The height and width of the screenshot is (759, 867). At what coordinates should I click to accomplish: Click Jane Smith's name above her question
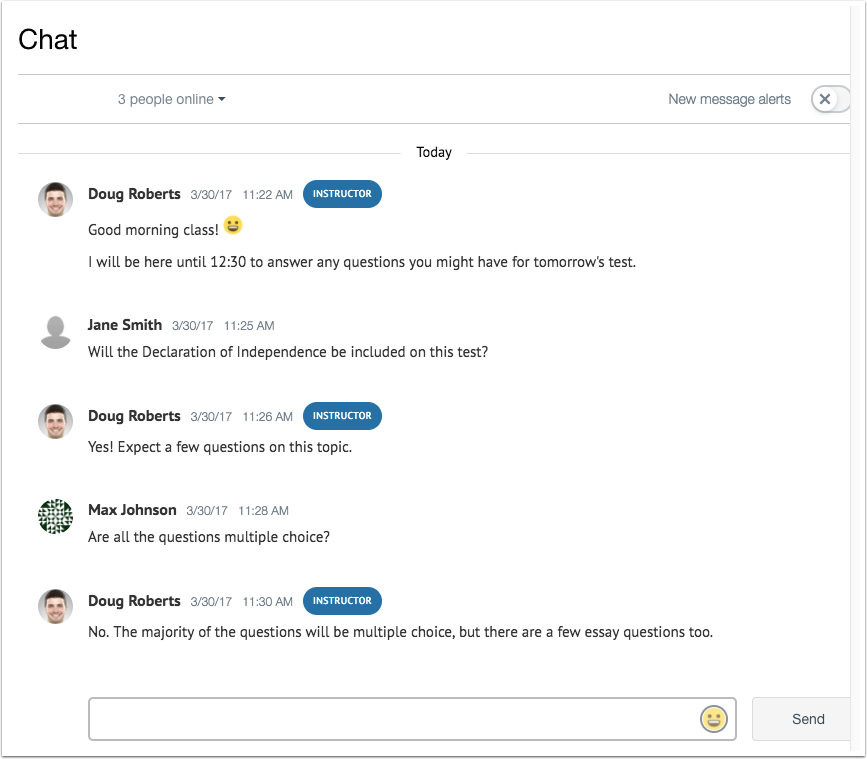(x=125, y=325)
